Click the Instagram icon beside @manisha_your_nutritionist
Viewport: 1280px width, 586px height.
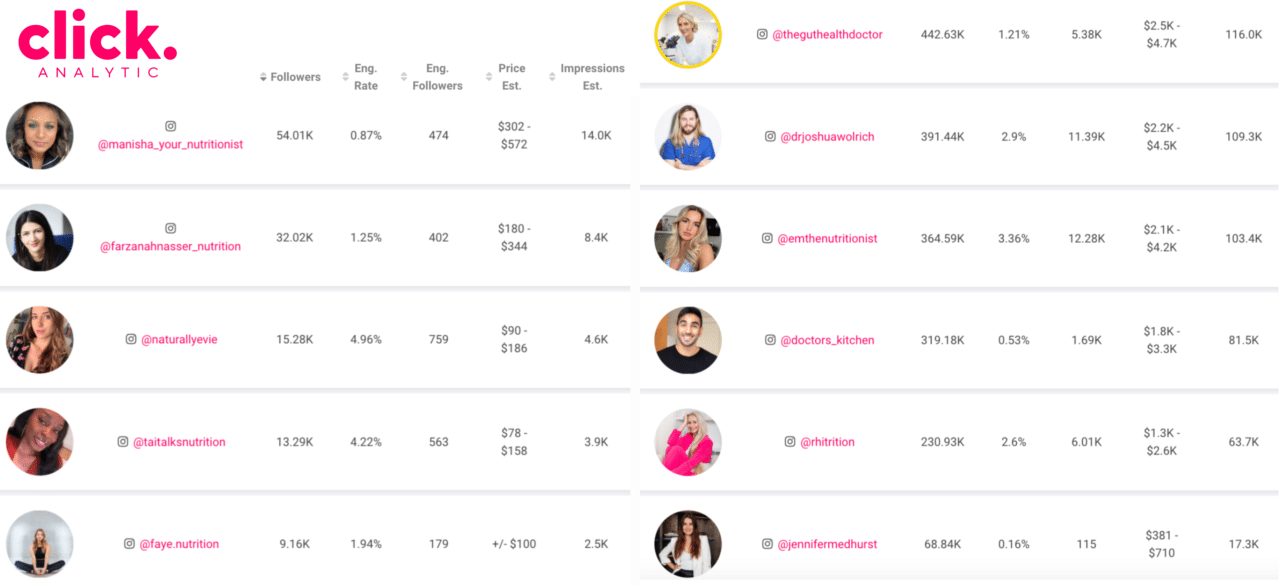(x=170, y=126)
